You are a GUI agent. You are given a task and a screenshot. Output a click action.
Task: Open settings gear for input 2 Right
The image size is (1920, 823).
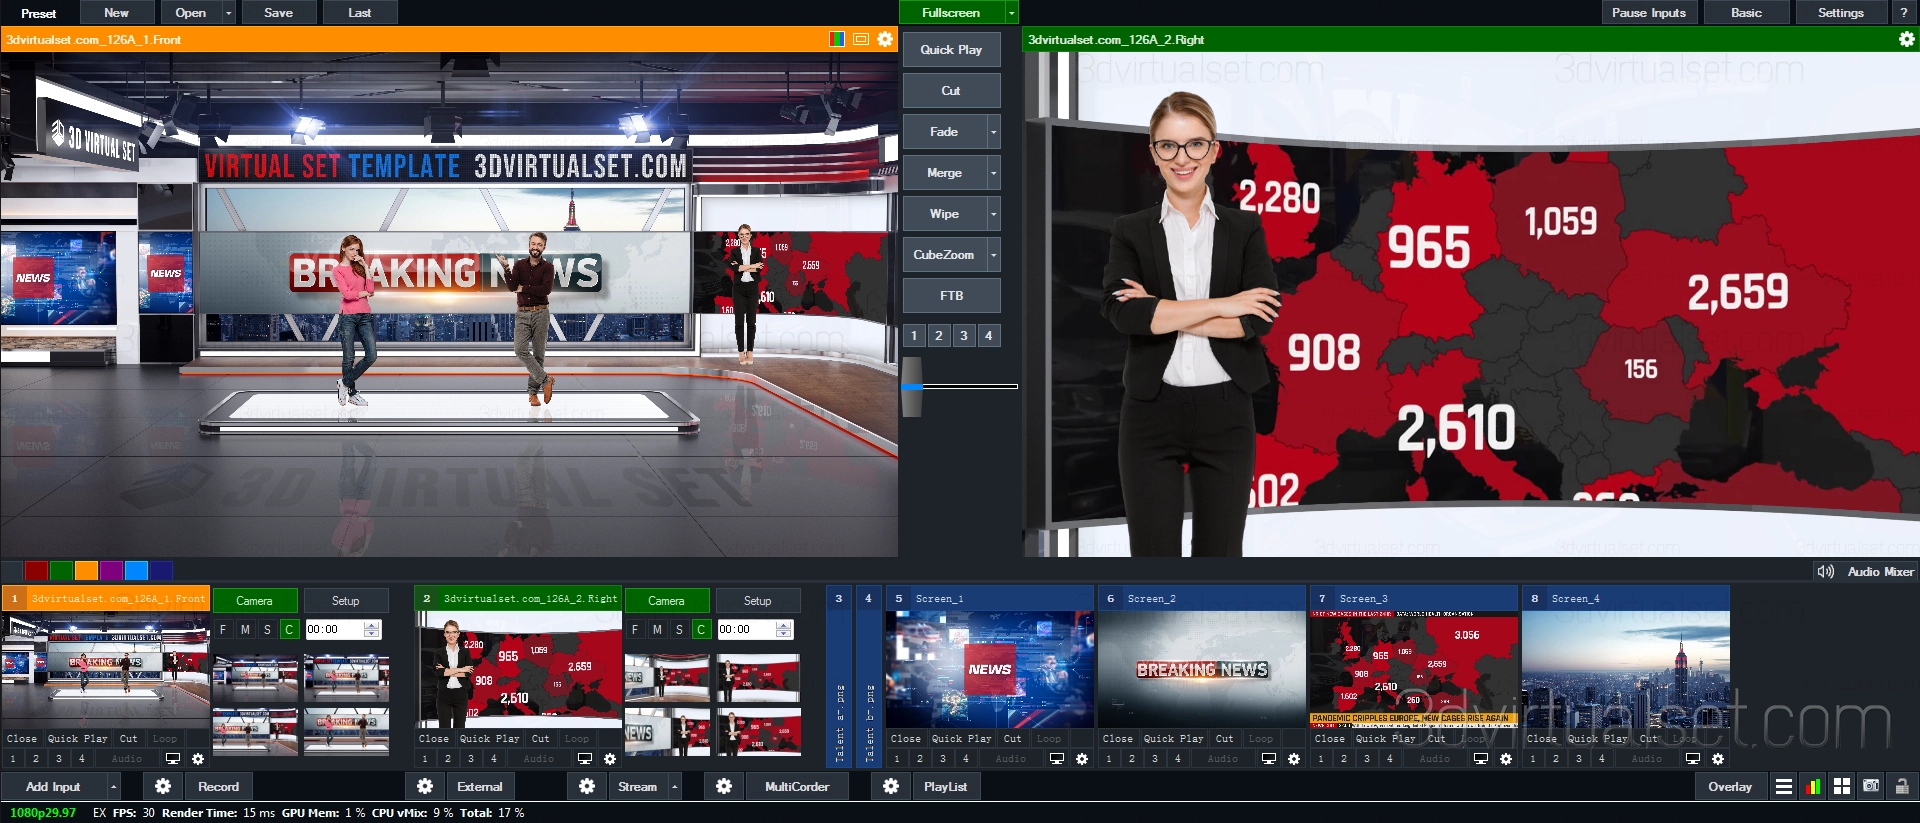tap(610, 759)
